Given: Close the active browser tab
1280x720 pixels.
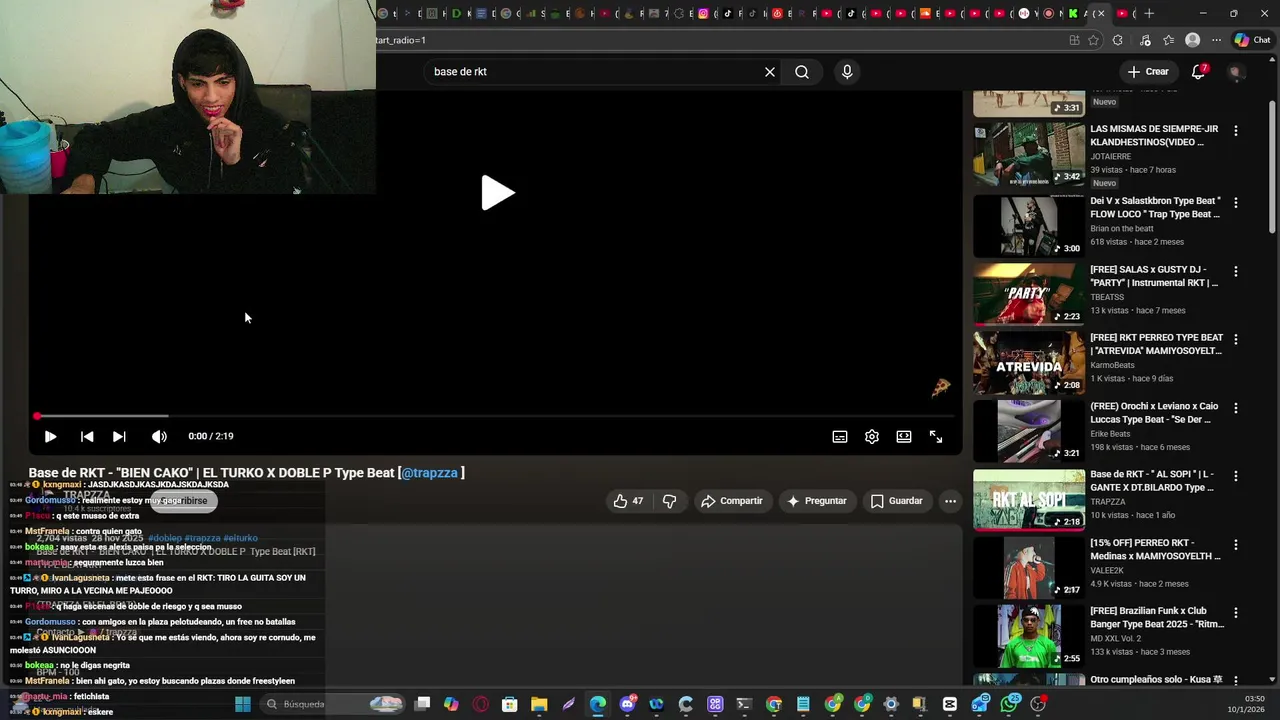Looking at the screenshot, I should pyautogui.click(x=1100, y=13).
